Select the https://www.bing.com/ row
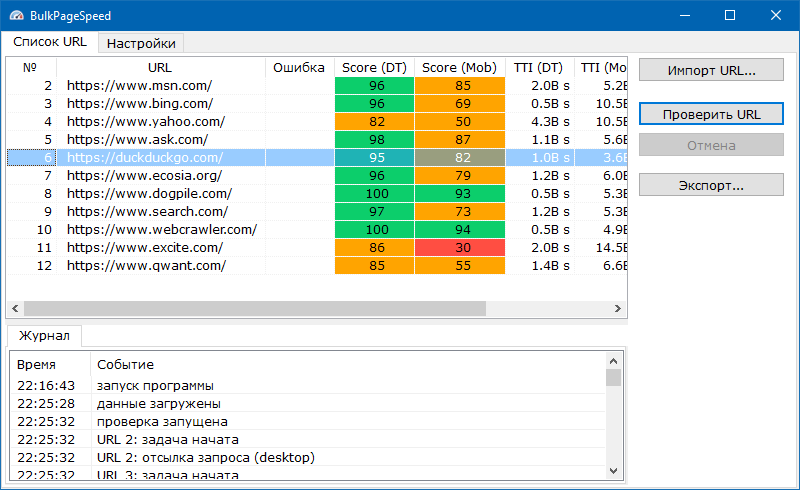 317,104
